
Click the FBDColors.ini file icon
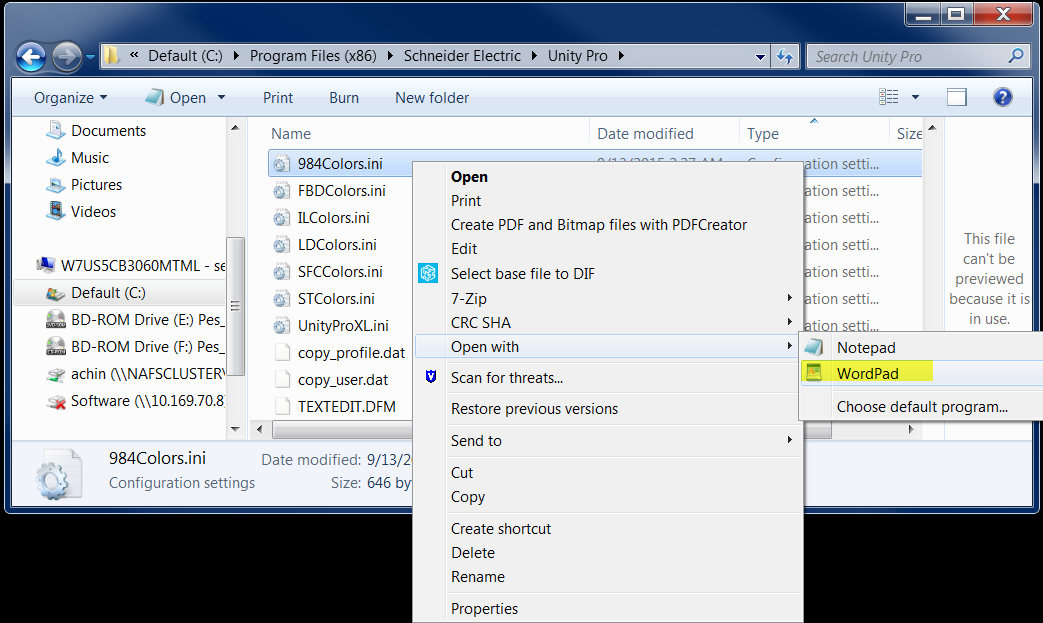click(x=281, y=191)
